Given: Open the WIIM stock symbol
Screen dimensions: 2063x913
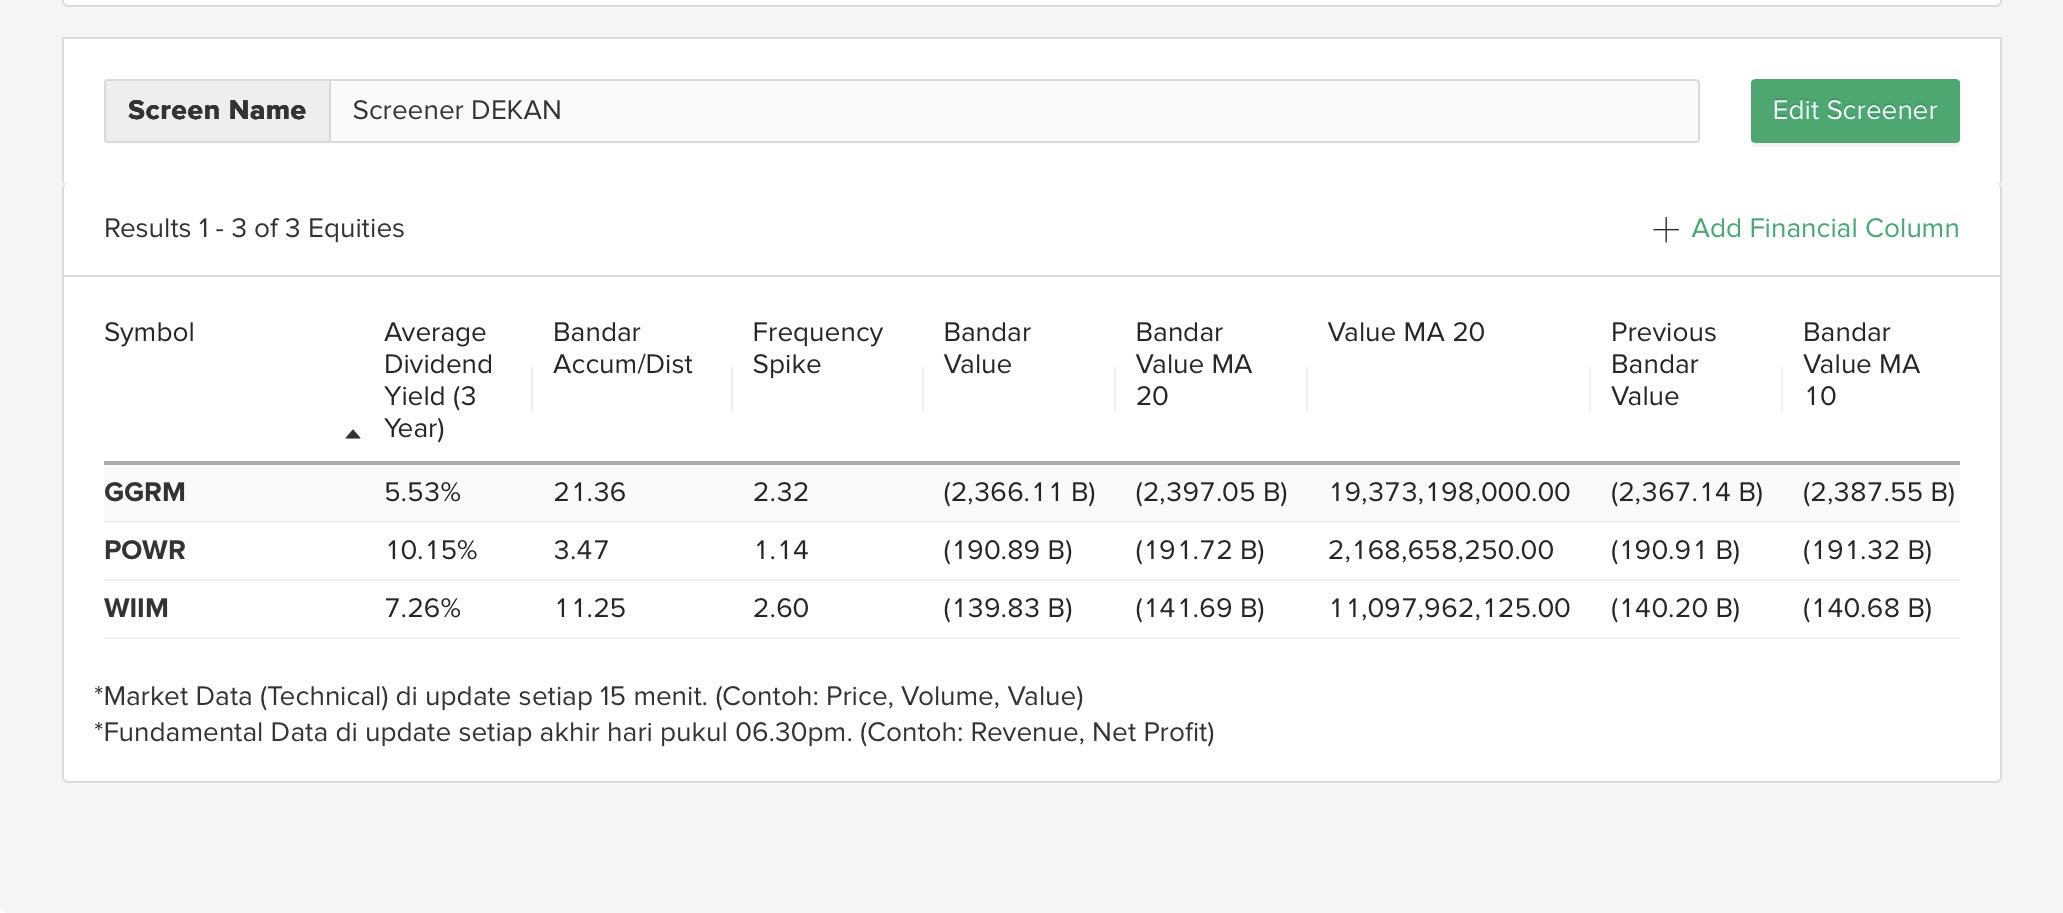Looking at the screenshot, I should [x=136, y=609].
